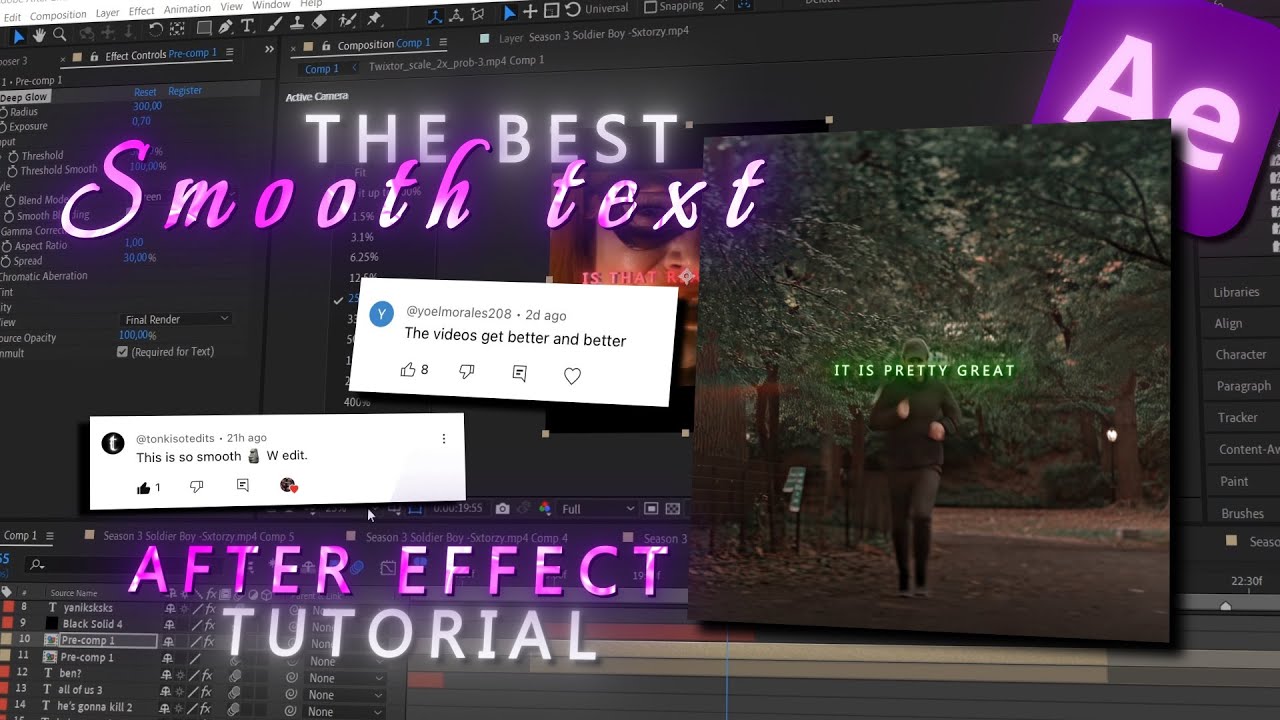Click the Reset link for Deep Glow

pos(145,92)
